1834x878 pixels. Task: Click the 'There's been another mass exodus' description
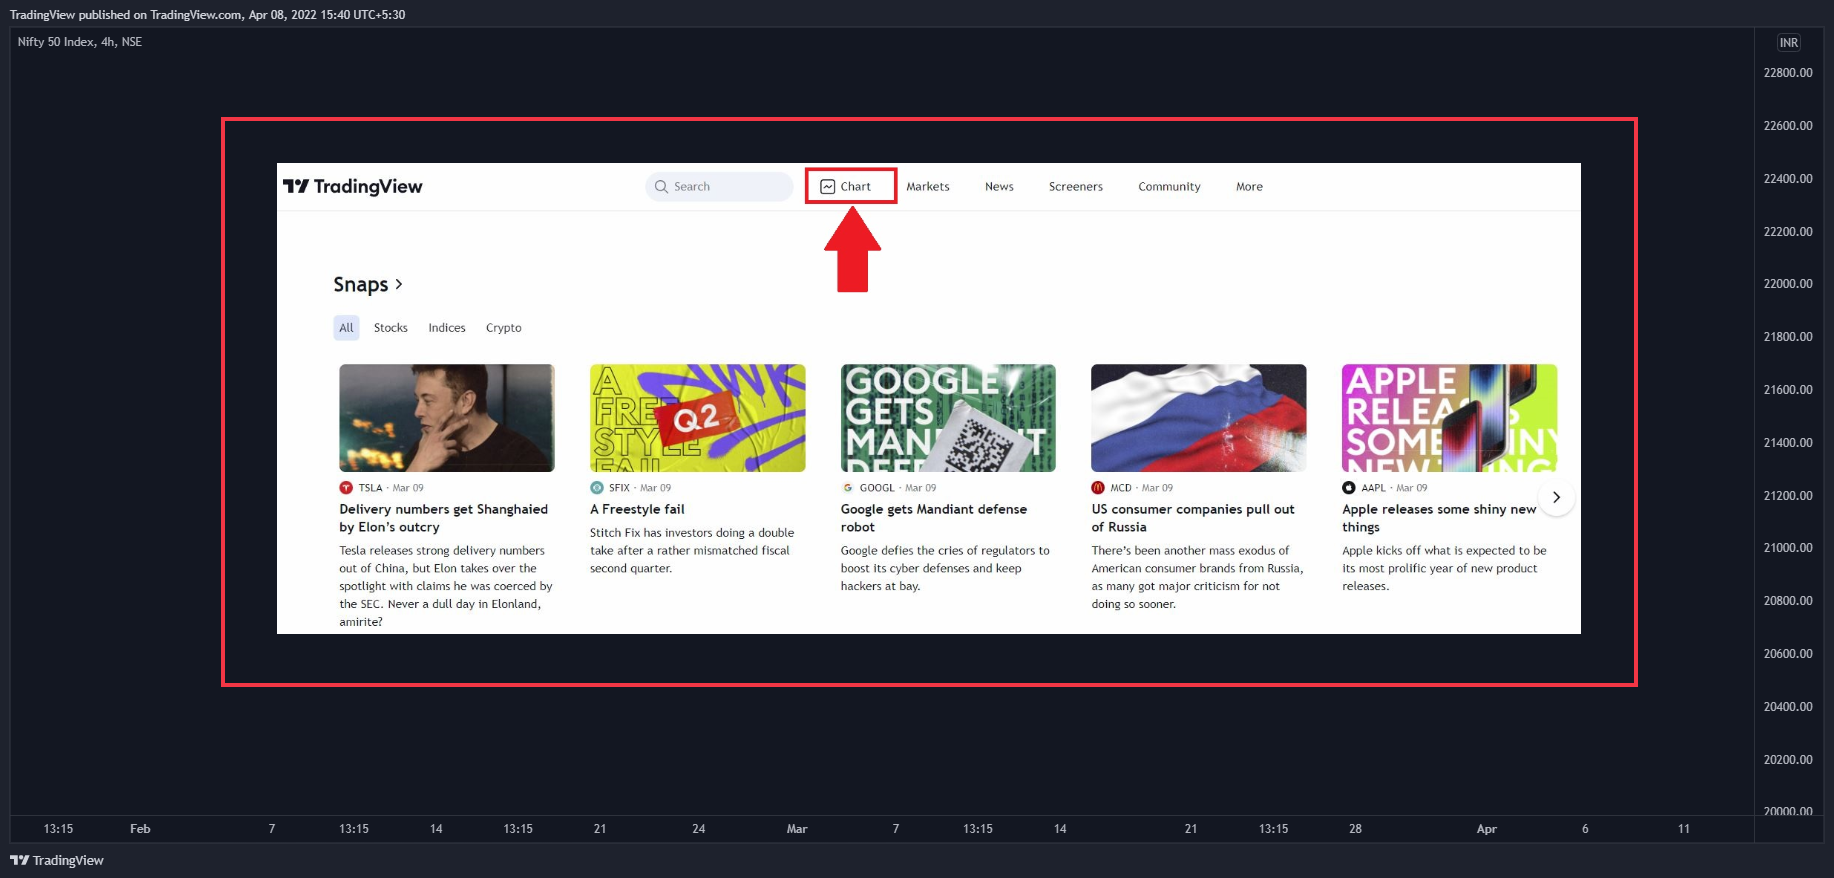(x=1197, y=577)
